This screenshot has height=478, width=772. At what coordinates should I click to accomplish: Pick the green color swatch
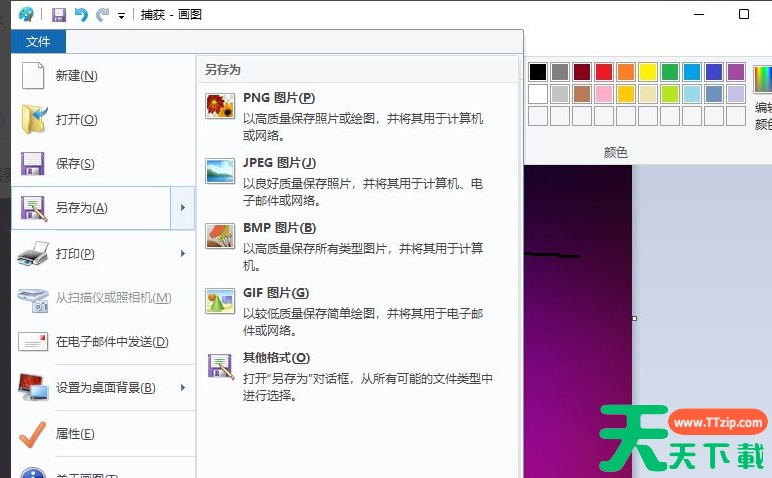click(x=670, y=72)
